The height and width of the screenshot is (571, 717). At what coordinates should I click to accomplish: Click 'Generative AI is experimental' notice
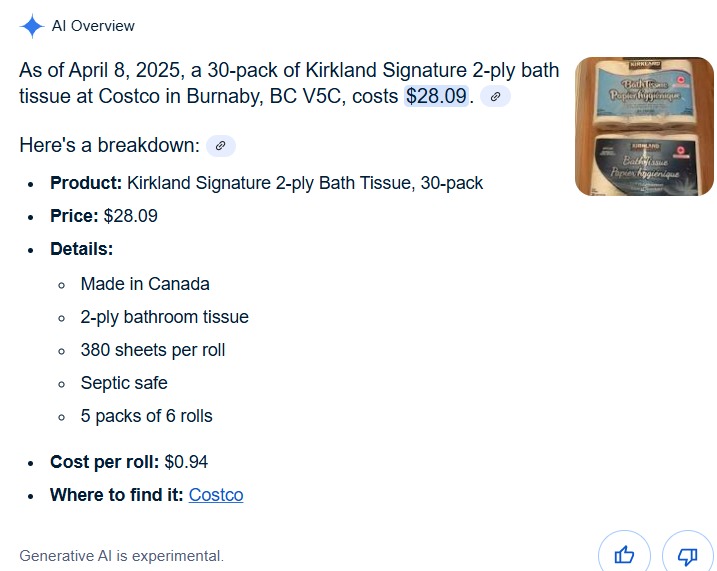[x=122, y=555]
